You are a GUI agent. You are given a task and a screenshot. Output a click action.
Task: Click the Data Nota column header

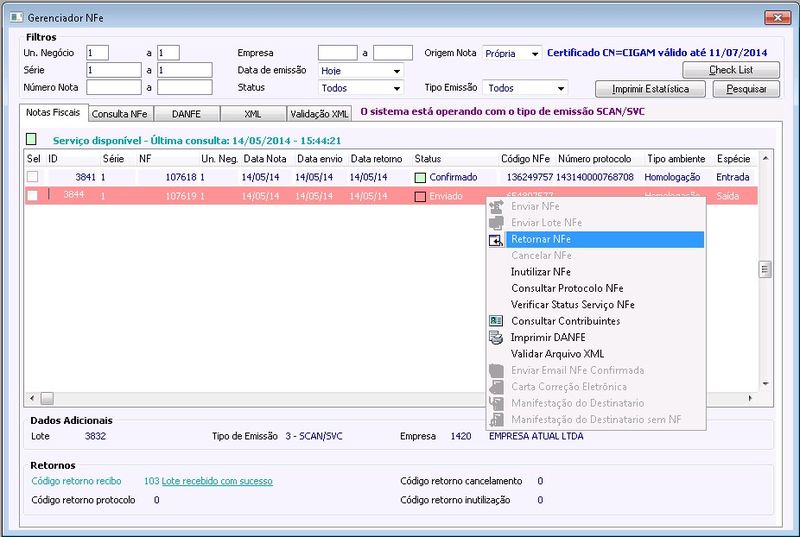pos(264,159)
